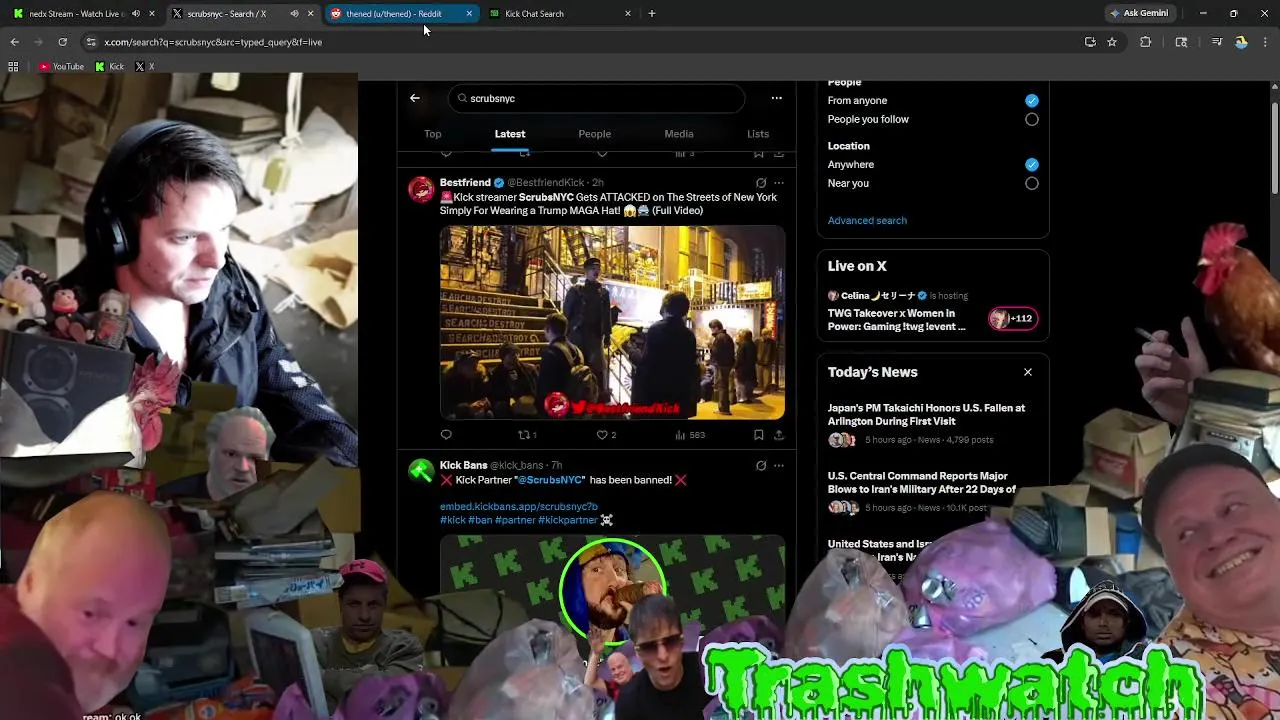Select Near you location radio option
Image resolution: width=1280 pixels, height=720 pixels.
click(x=1031, y=183)
